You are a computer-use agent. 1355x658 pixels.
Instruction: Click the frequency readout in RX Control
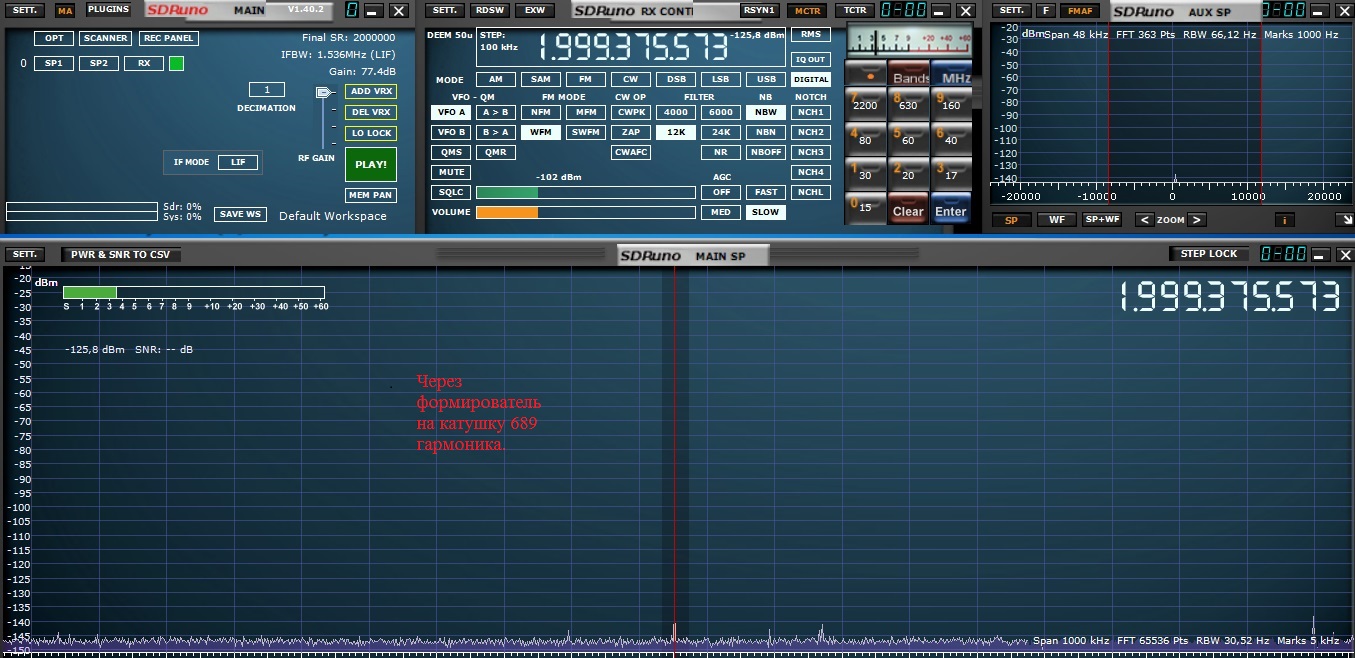634,47
